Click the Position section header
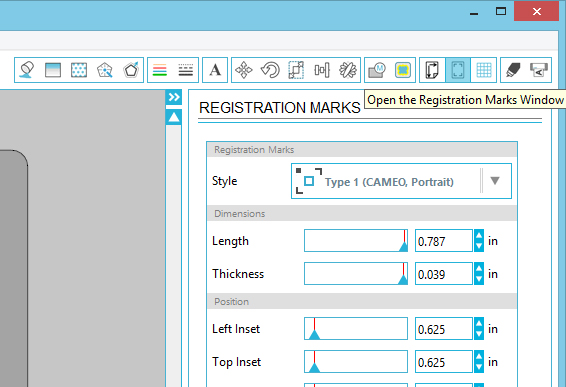The width and height of the screenshot is (566, 387). tap(362, 301)
